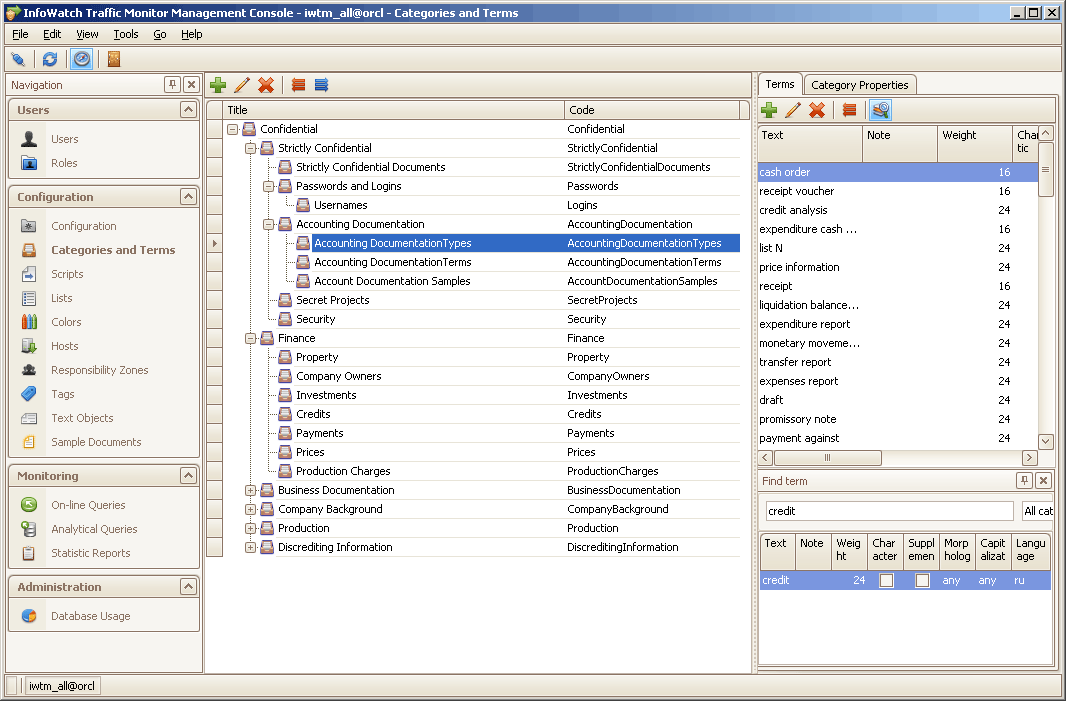Open On-line Queries under Monitoring
Screen dimensions: 1066x701
pos(88,505)
